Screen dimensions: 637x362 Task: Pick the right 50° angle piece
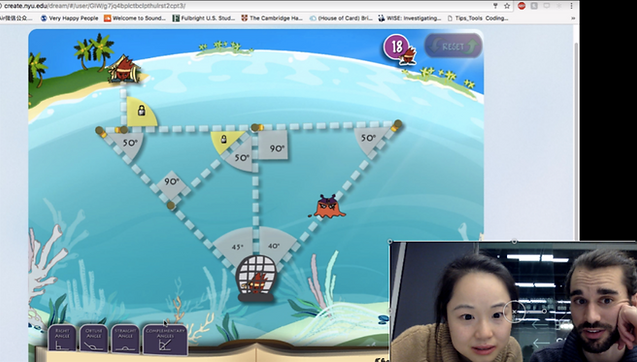click(x=370, y=139)
